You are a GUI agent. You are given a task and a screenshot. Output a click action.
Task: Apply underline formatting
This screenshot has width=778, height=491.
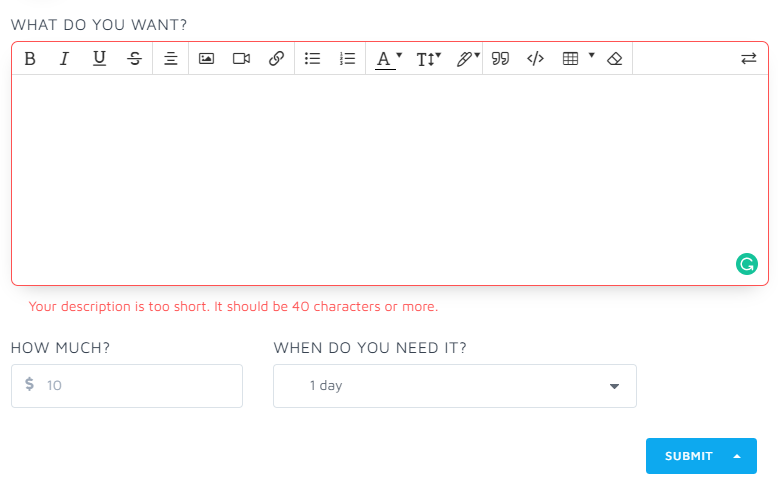coord(99,59)
